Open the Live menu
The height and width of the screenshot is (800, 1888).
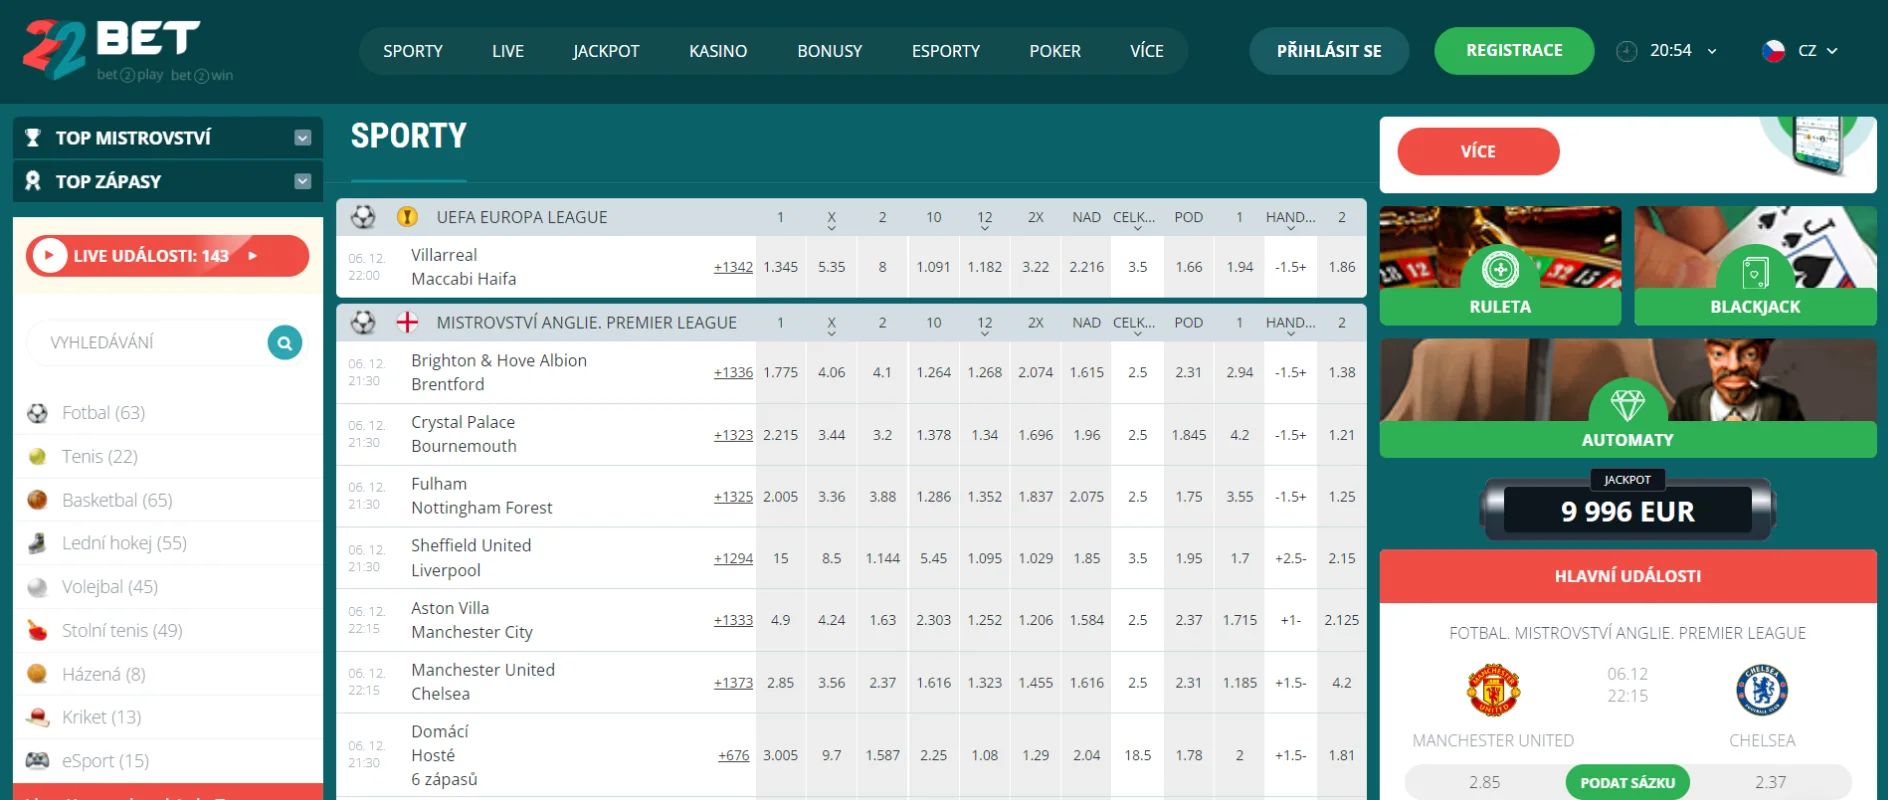(508, 51)
